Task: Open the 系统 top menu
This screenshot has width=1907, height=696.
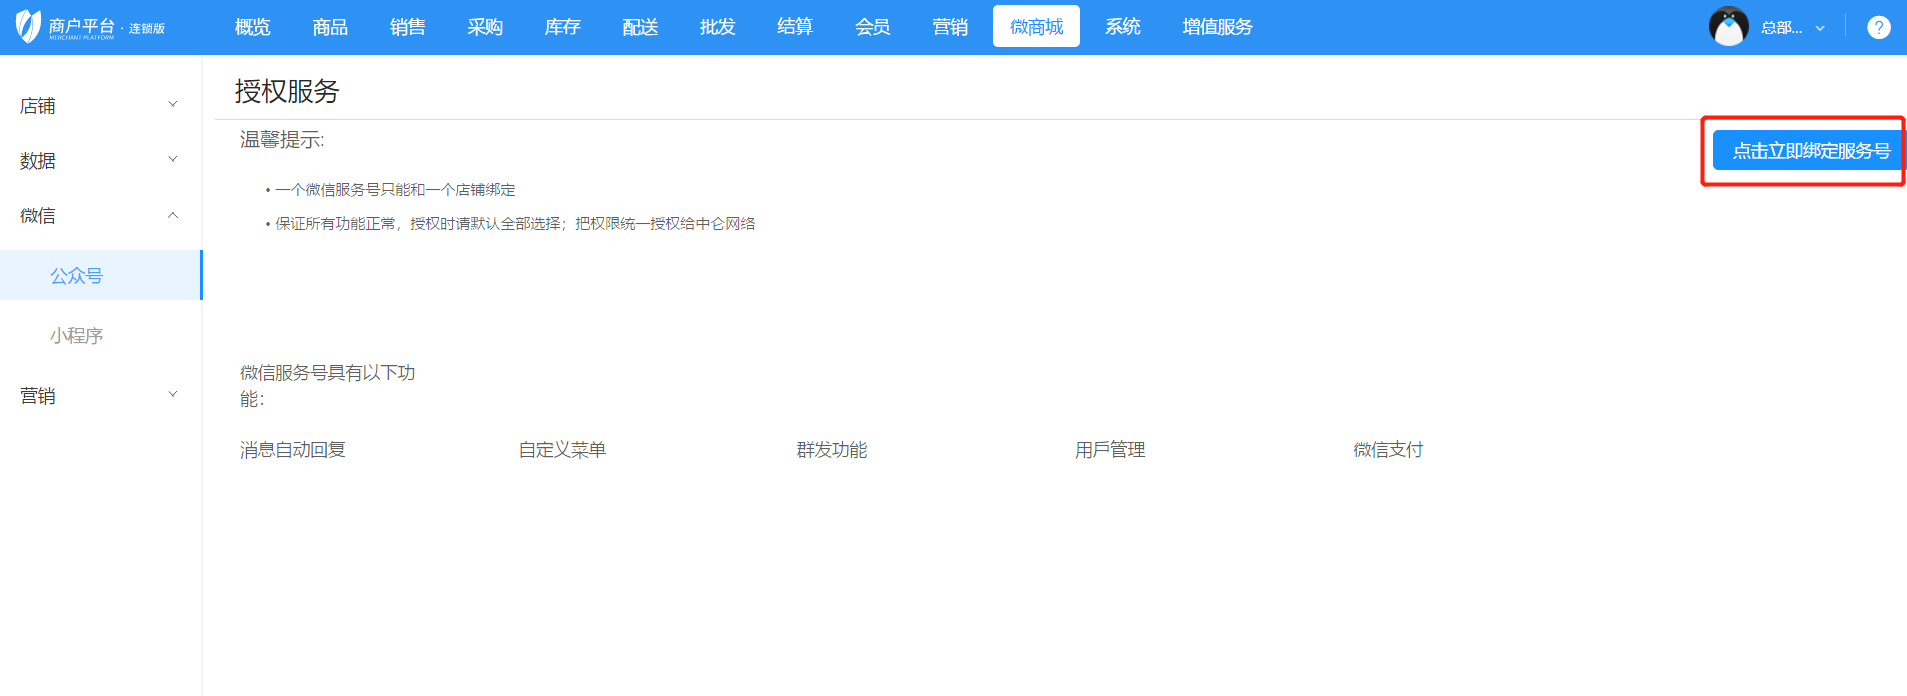Action: [x=1122, y=27]
